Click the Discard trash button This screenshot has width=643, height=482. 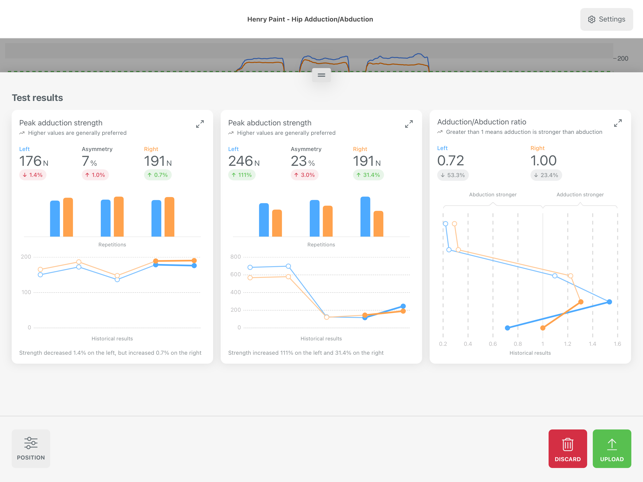[567, 448]
